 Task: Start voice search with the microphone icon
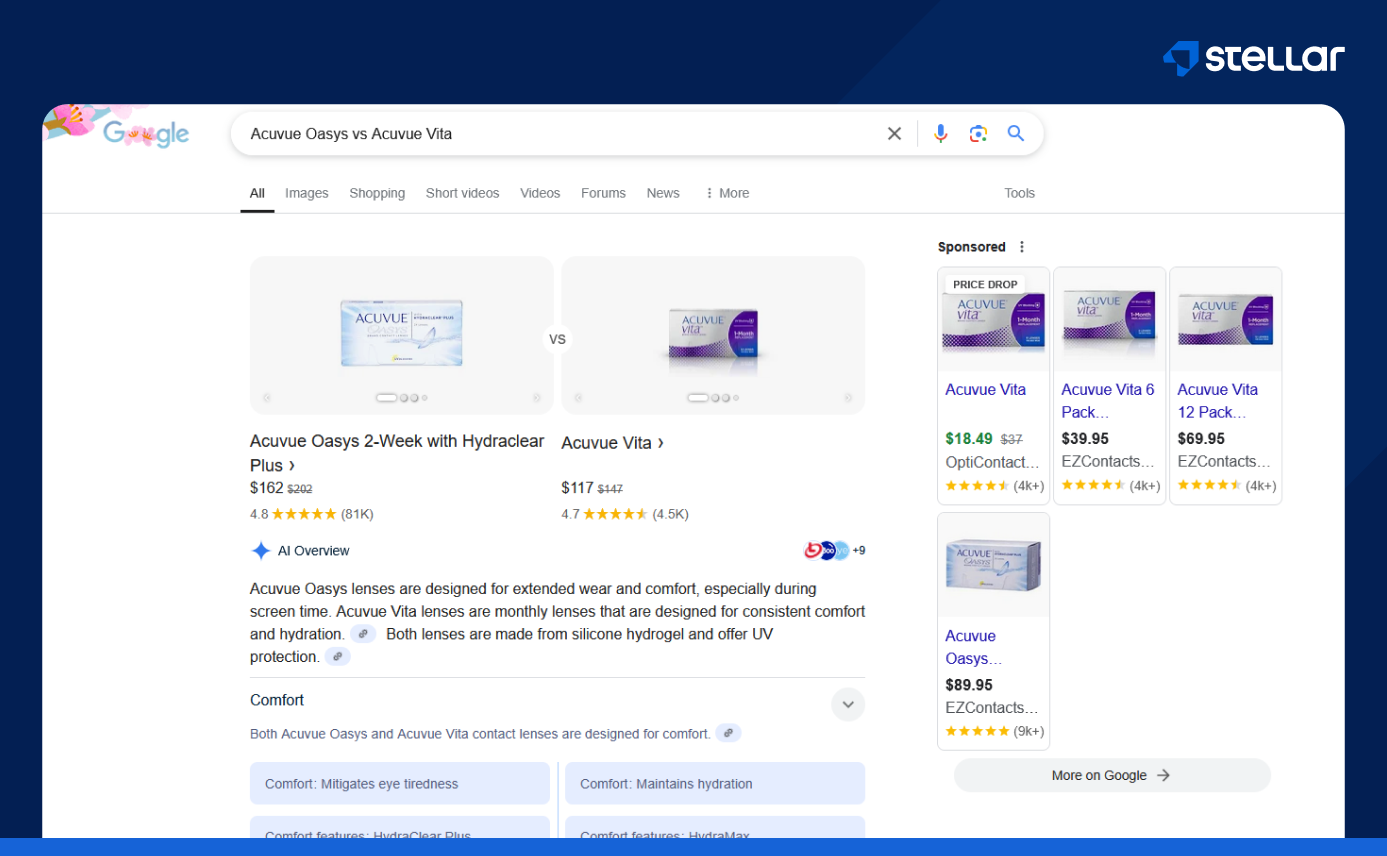940,134
